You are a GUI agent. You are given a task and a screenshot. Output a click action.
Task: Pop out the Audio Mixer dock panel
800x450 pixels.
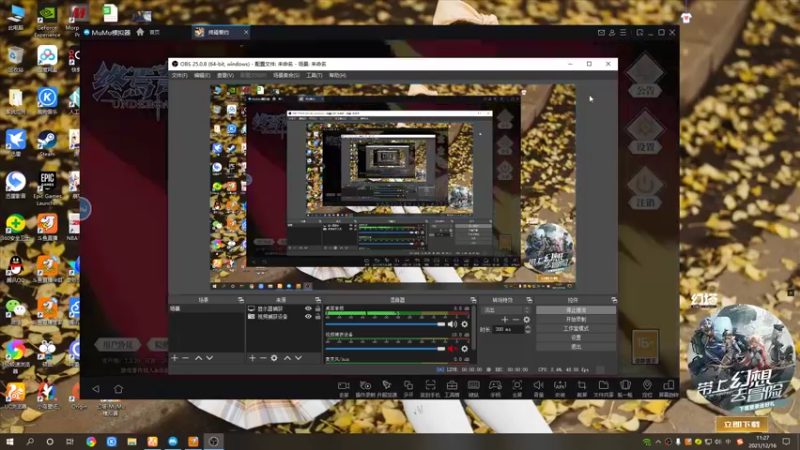473,300
